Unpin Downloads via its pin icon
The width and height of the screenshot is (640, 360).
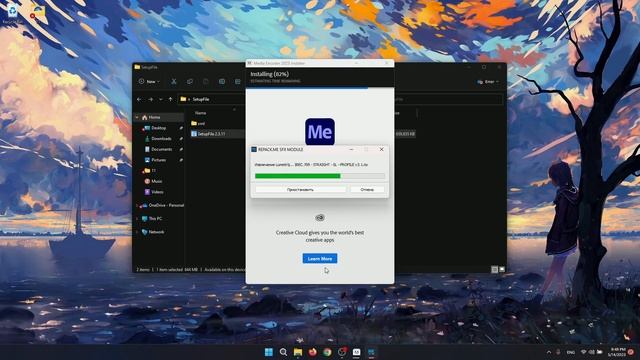(x=181, y=139)
